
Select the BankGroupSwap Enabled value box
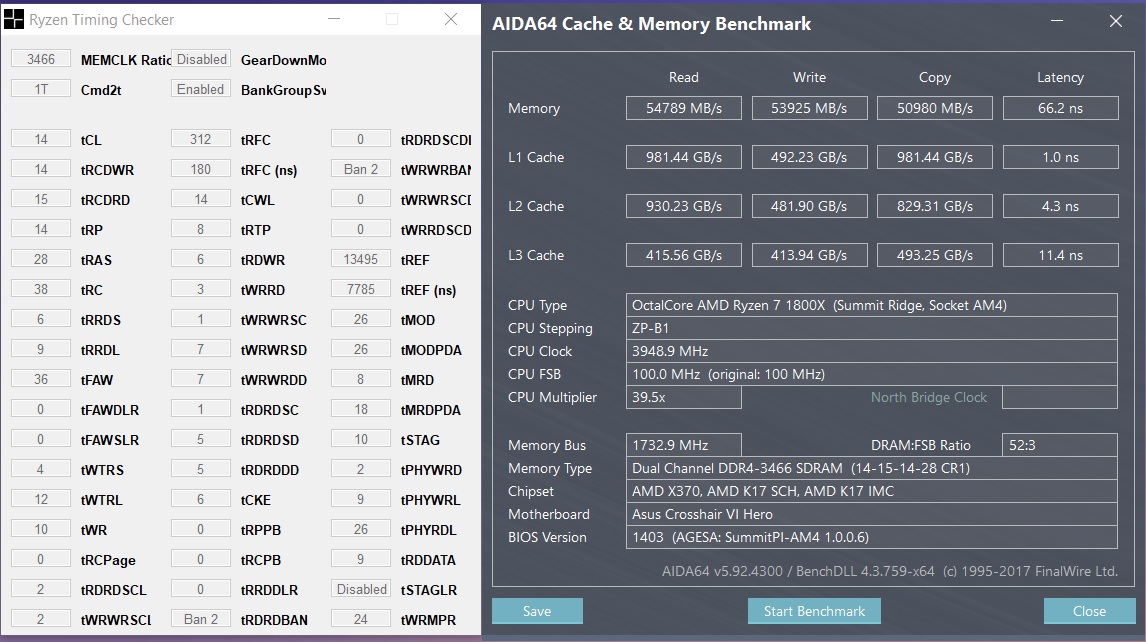point(201,89)
